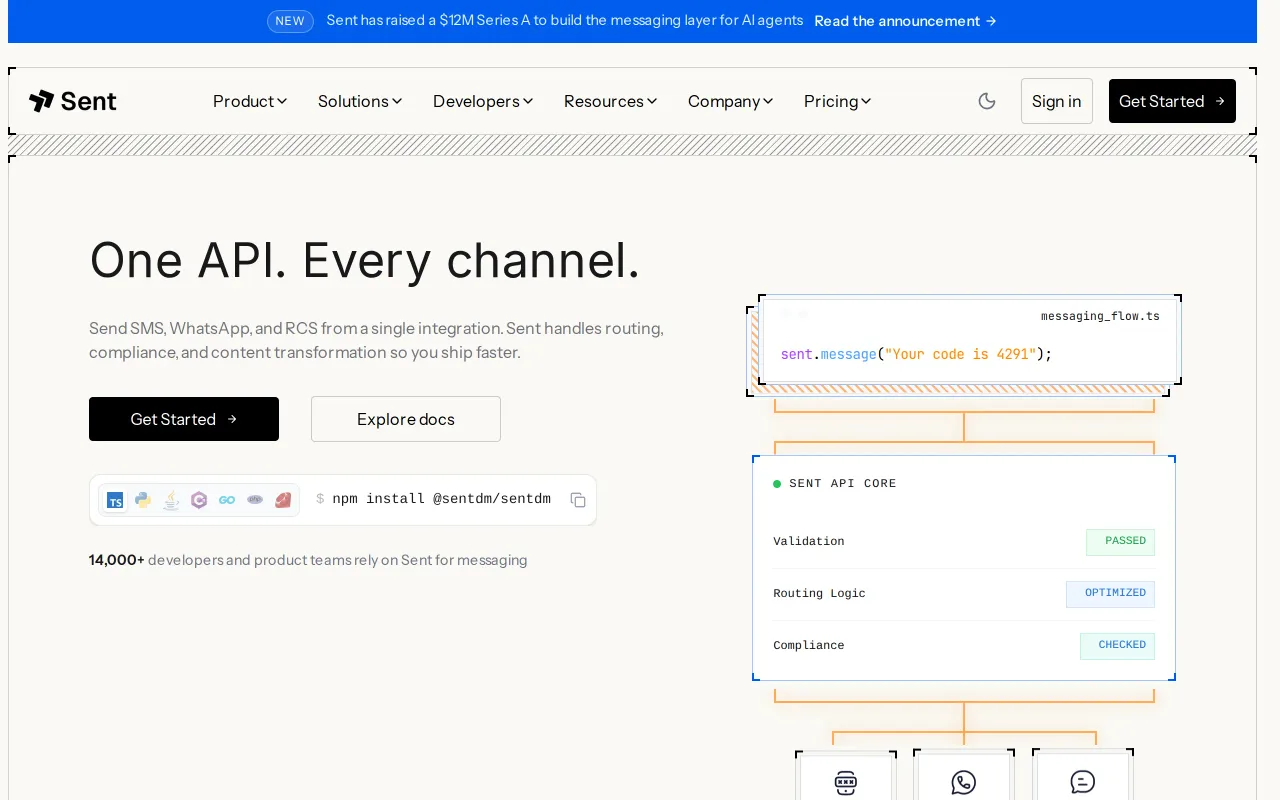Click the 14,000+ developers text
The width and height of the screenshot is (1280, 800).
pyautogui.click(x=308, y=560)
